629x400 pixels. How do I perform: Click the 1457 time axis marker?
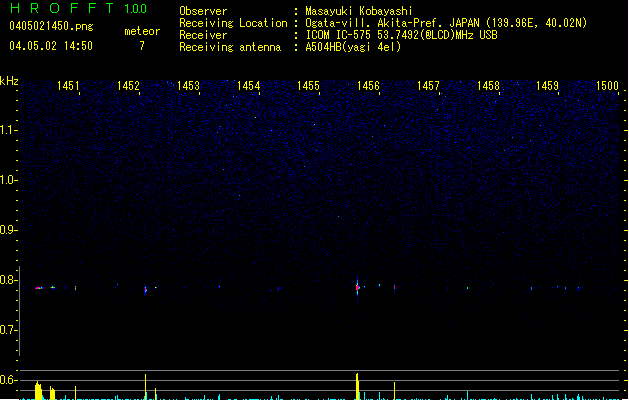(428, 86)
